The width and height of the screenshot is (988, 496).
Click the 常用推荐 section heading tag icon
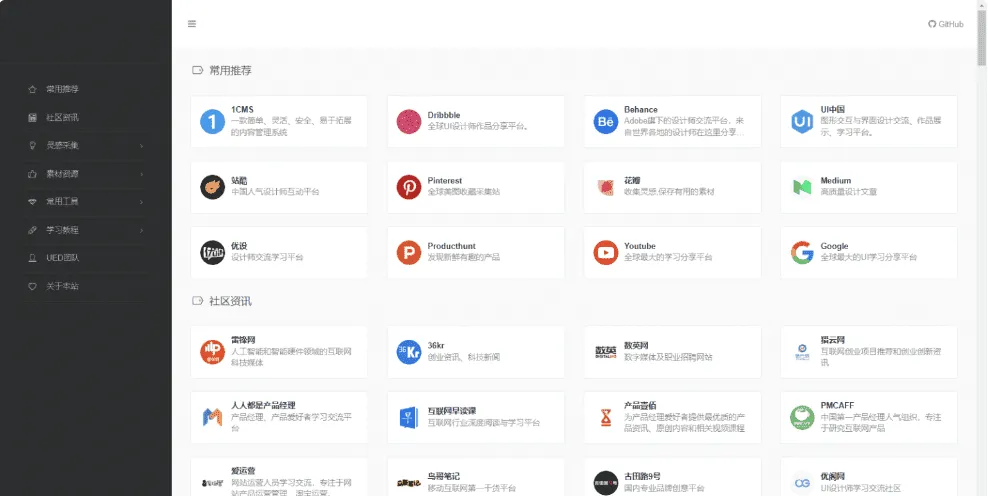tap(197, 71)
